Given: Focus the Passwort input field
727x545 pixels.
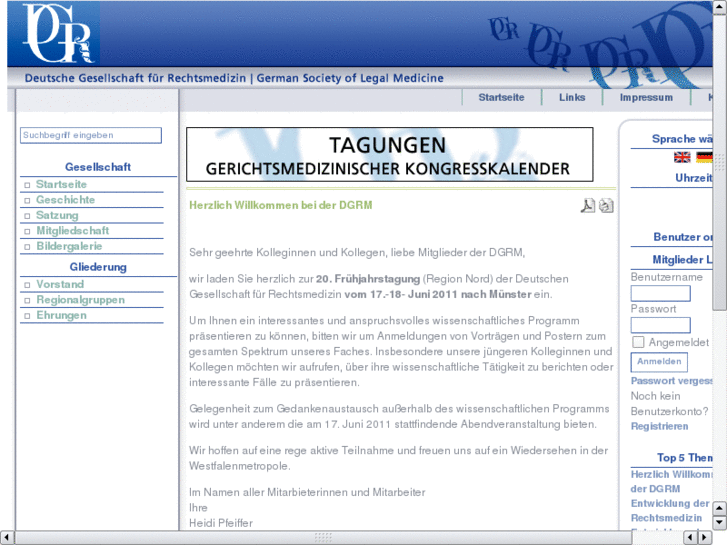Looking at the screenshot, I should click(x=660, y=325).
